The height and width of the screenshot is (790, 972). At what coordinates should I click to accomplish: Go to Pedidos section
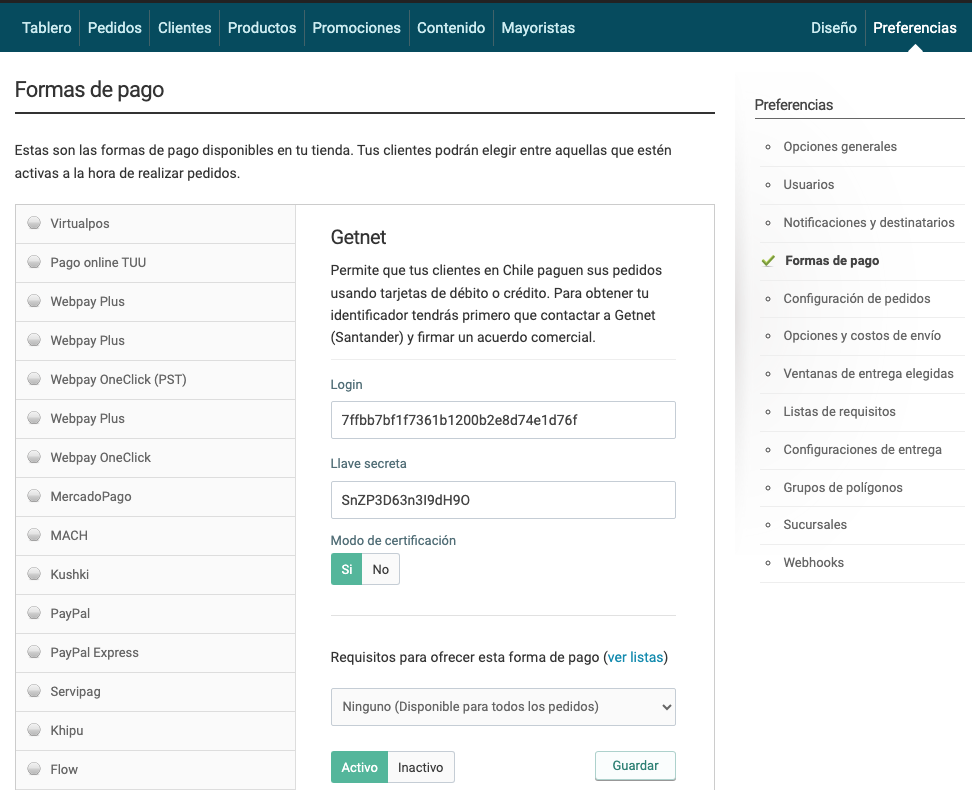(115, 28)
